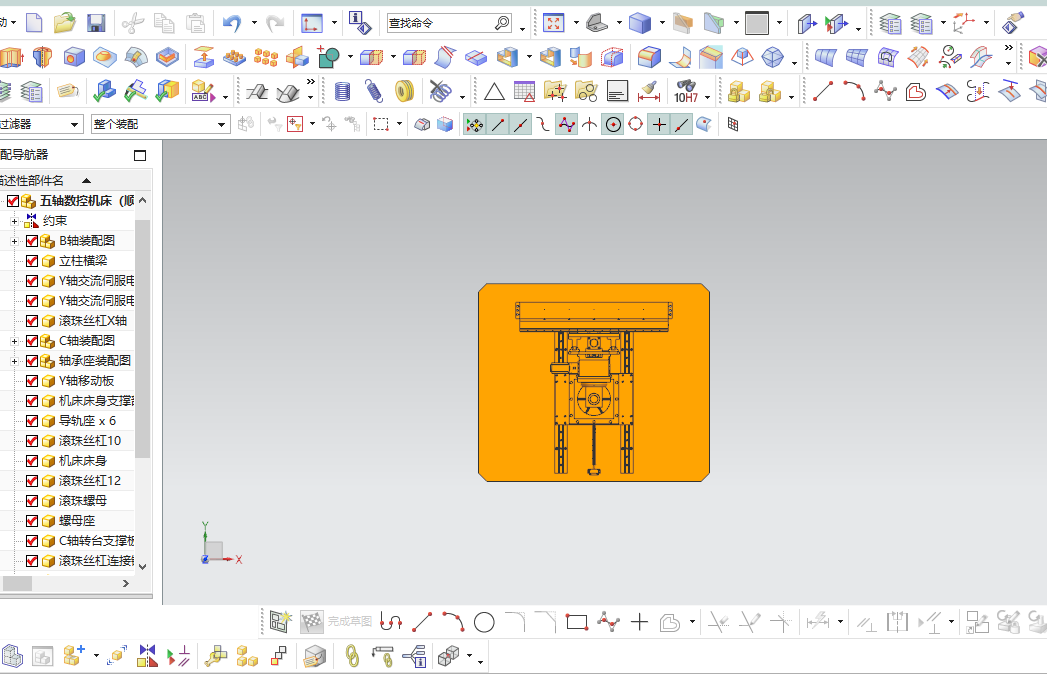Click the calendar table icon
The height and width of the screenshot is (675, 1047).
524,91
